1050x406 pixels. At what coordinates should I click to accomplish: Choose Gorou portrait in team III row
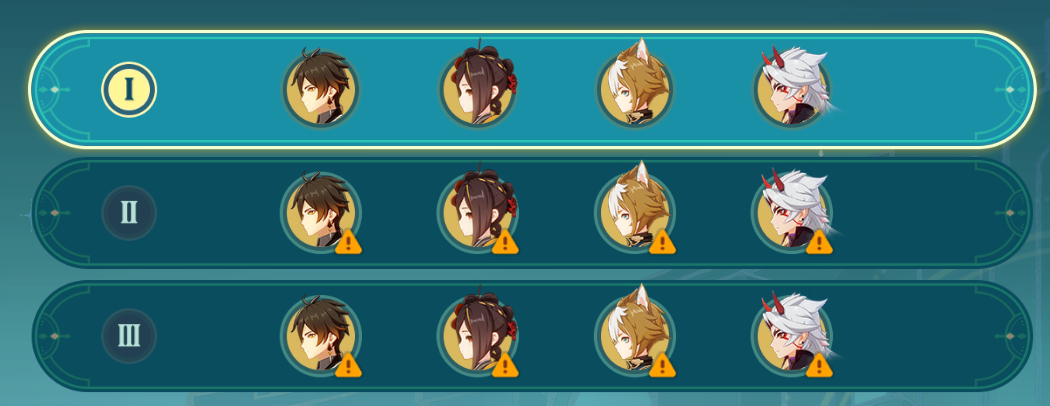635,336
